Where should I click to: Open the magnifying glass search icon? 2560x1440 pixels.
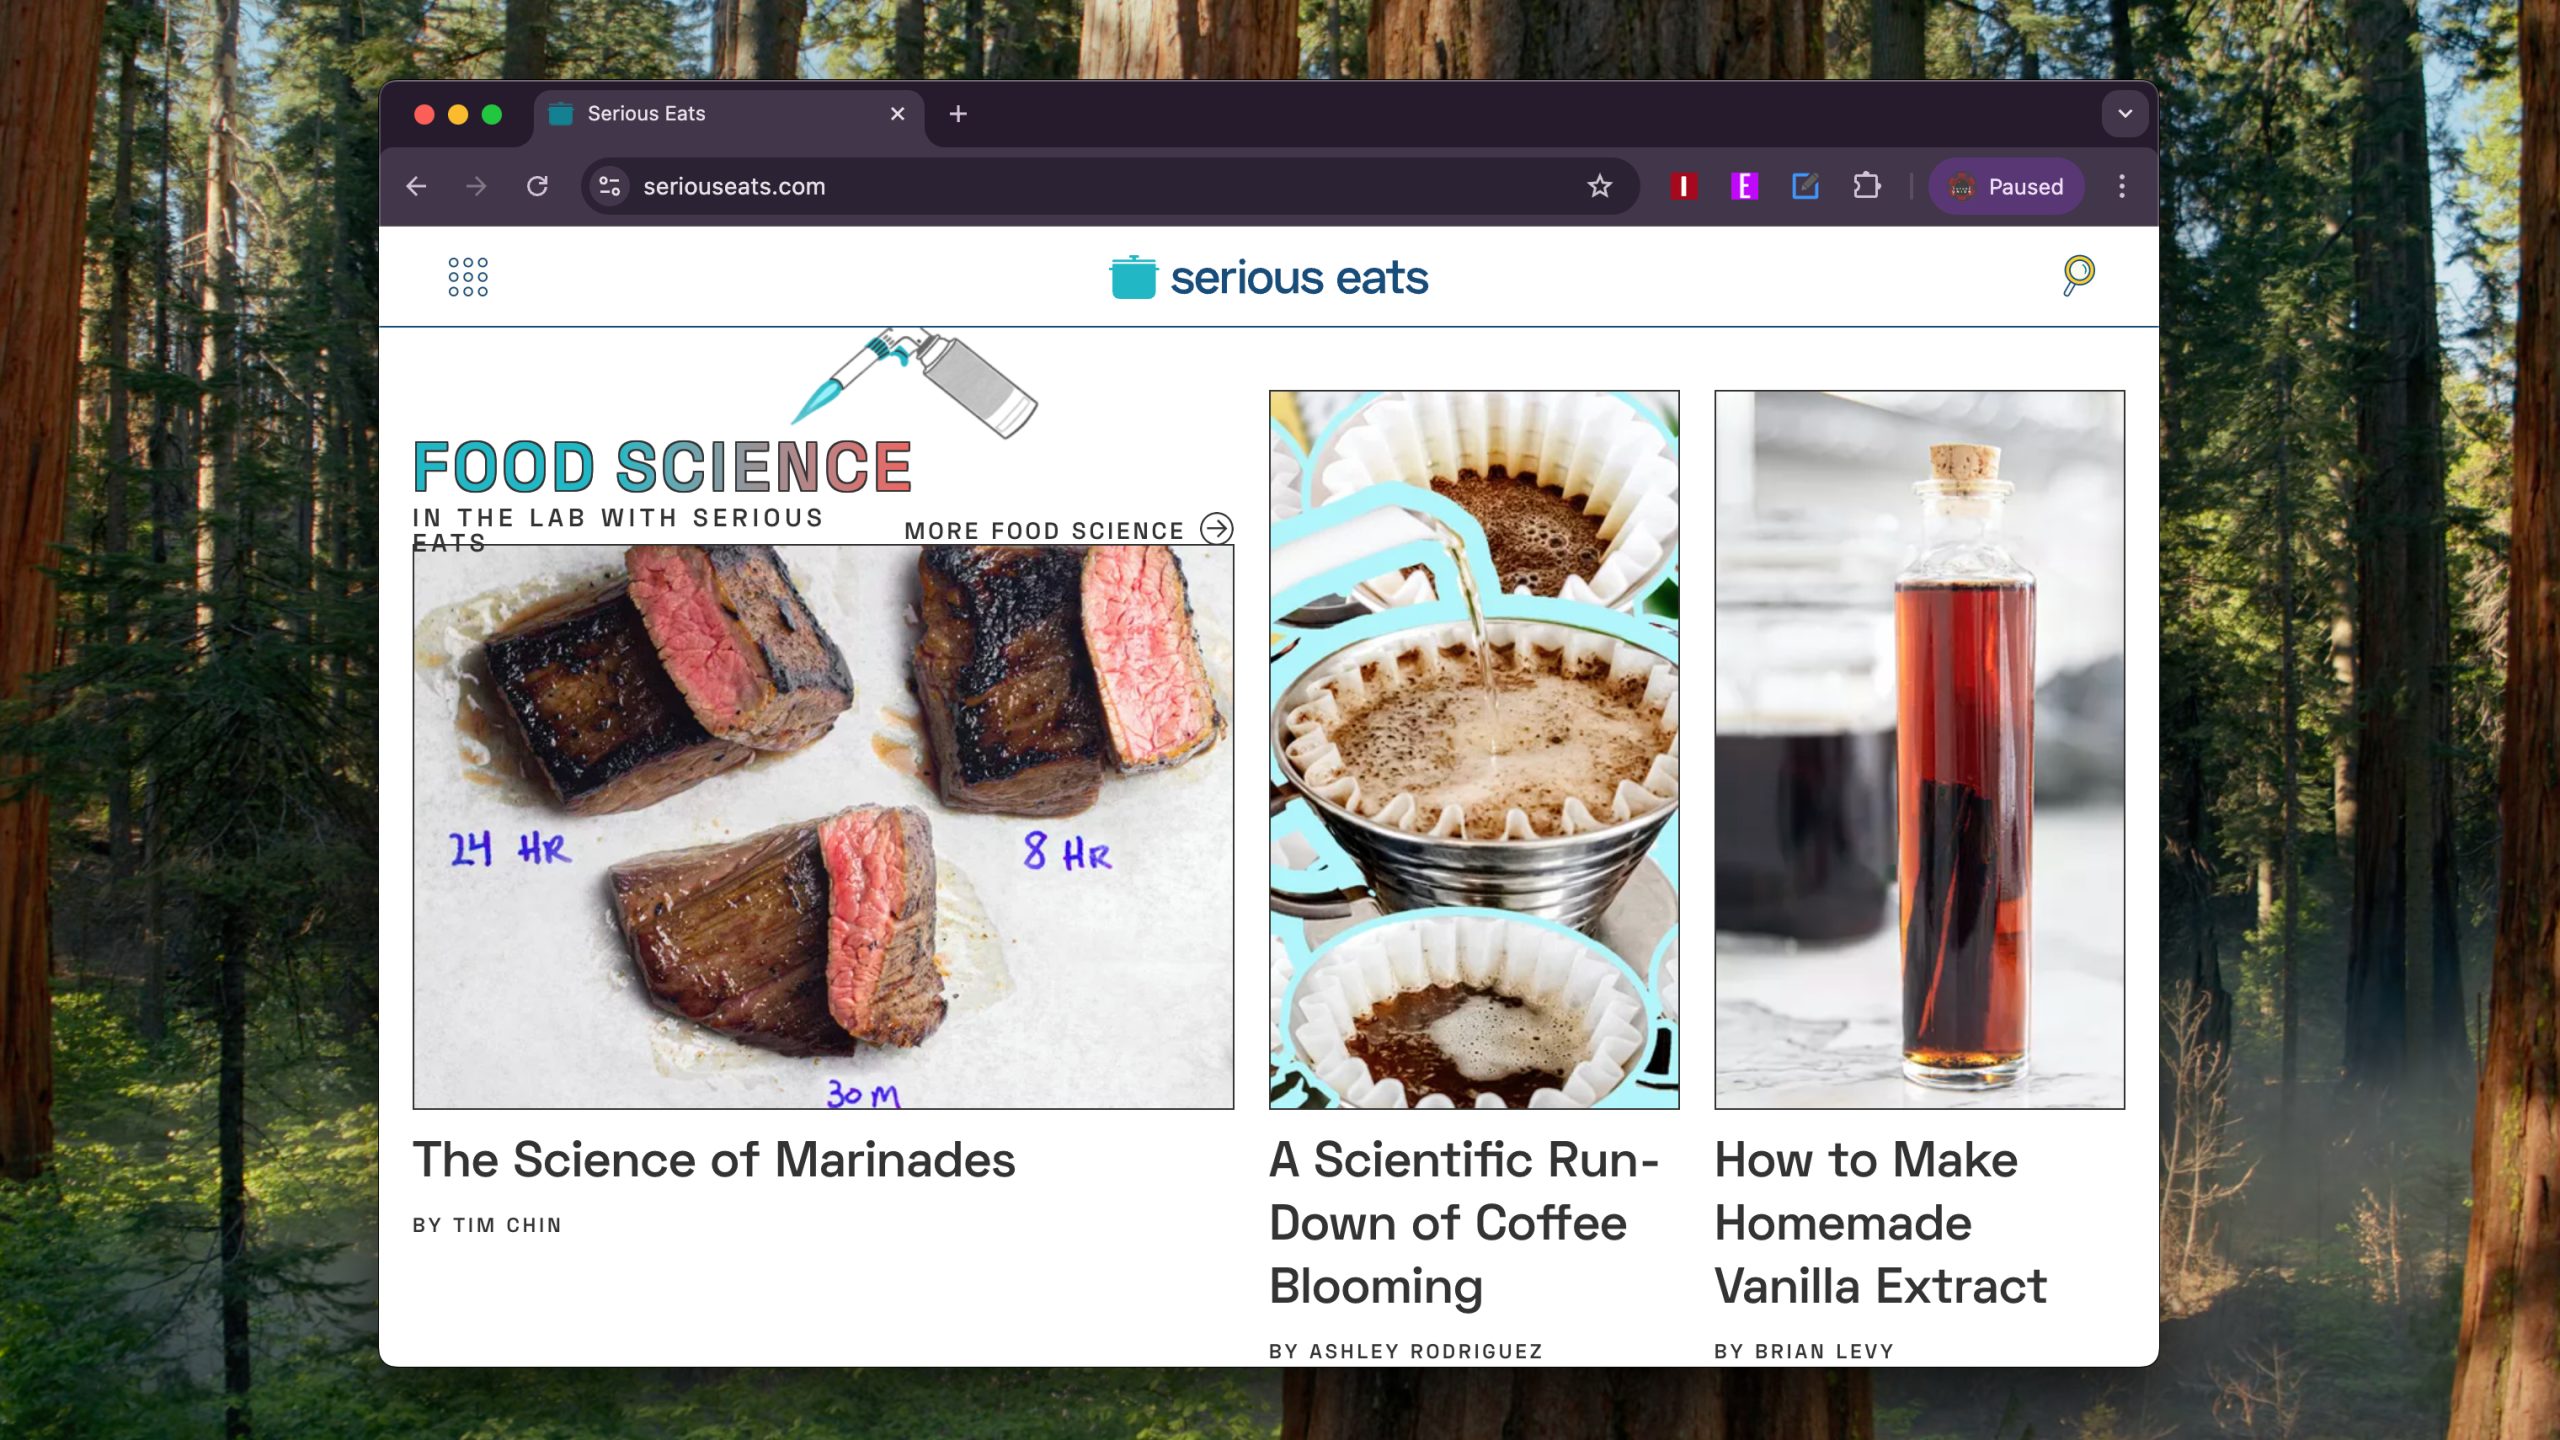pos(2078,275)
